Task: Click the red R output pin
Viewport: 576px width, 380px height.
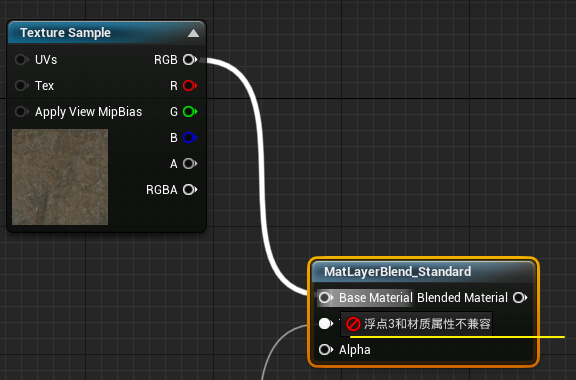Action: click(190, 86)
